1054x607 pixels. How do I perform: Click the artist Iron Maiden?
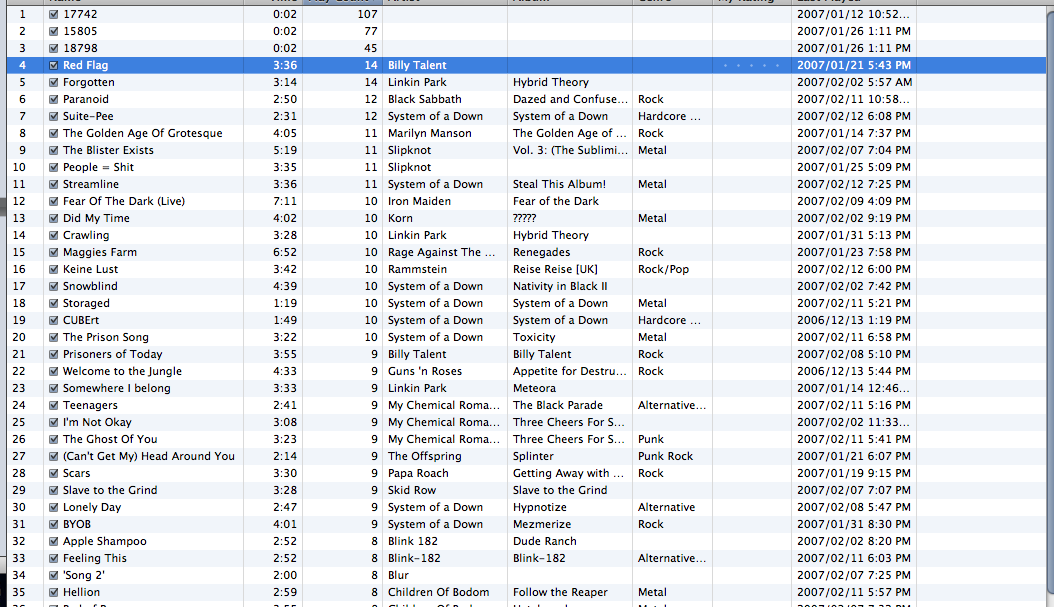click(x=419, y=201)
